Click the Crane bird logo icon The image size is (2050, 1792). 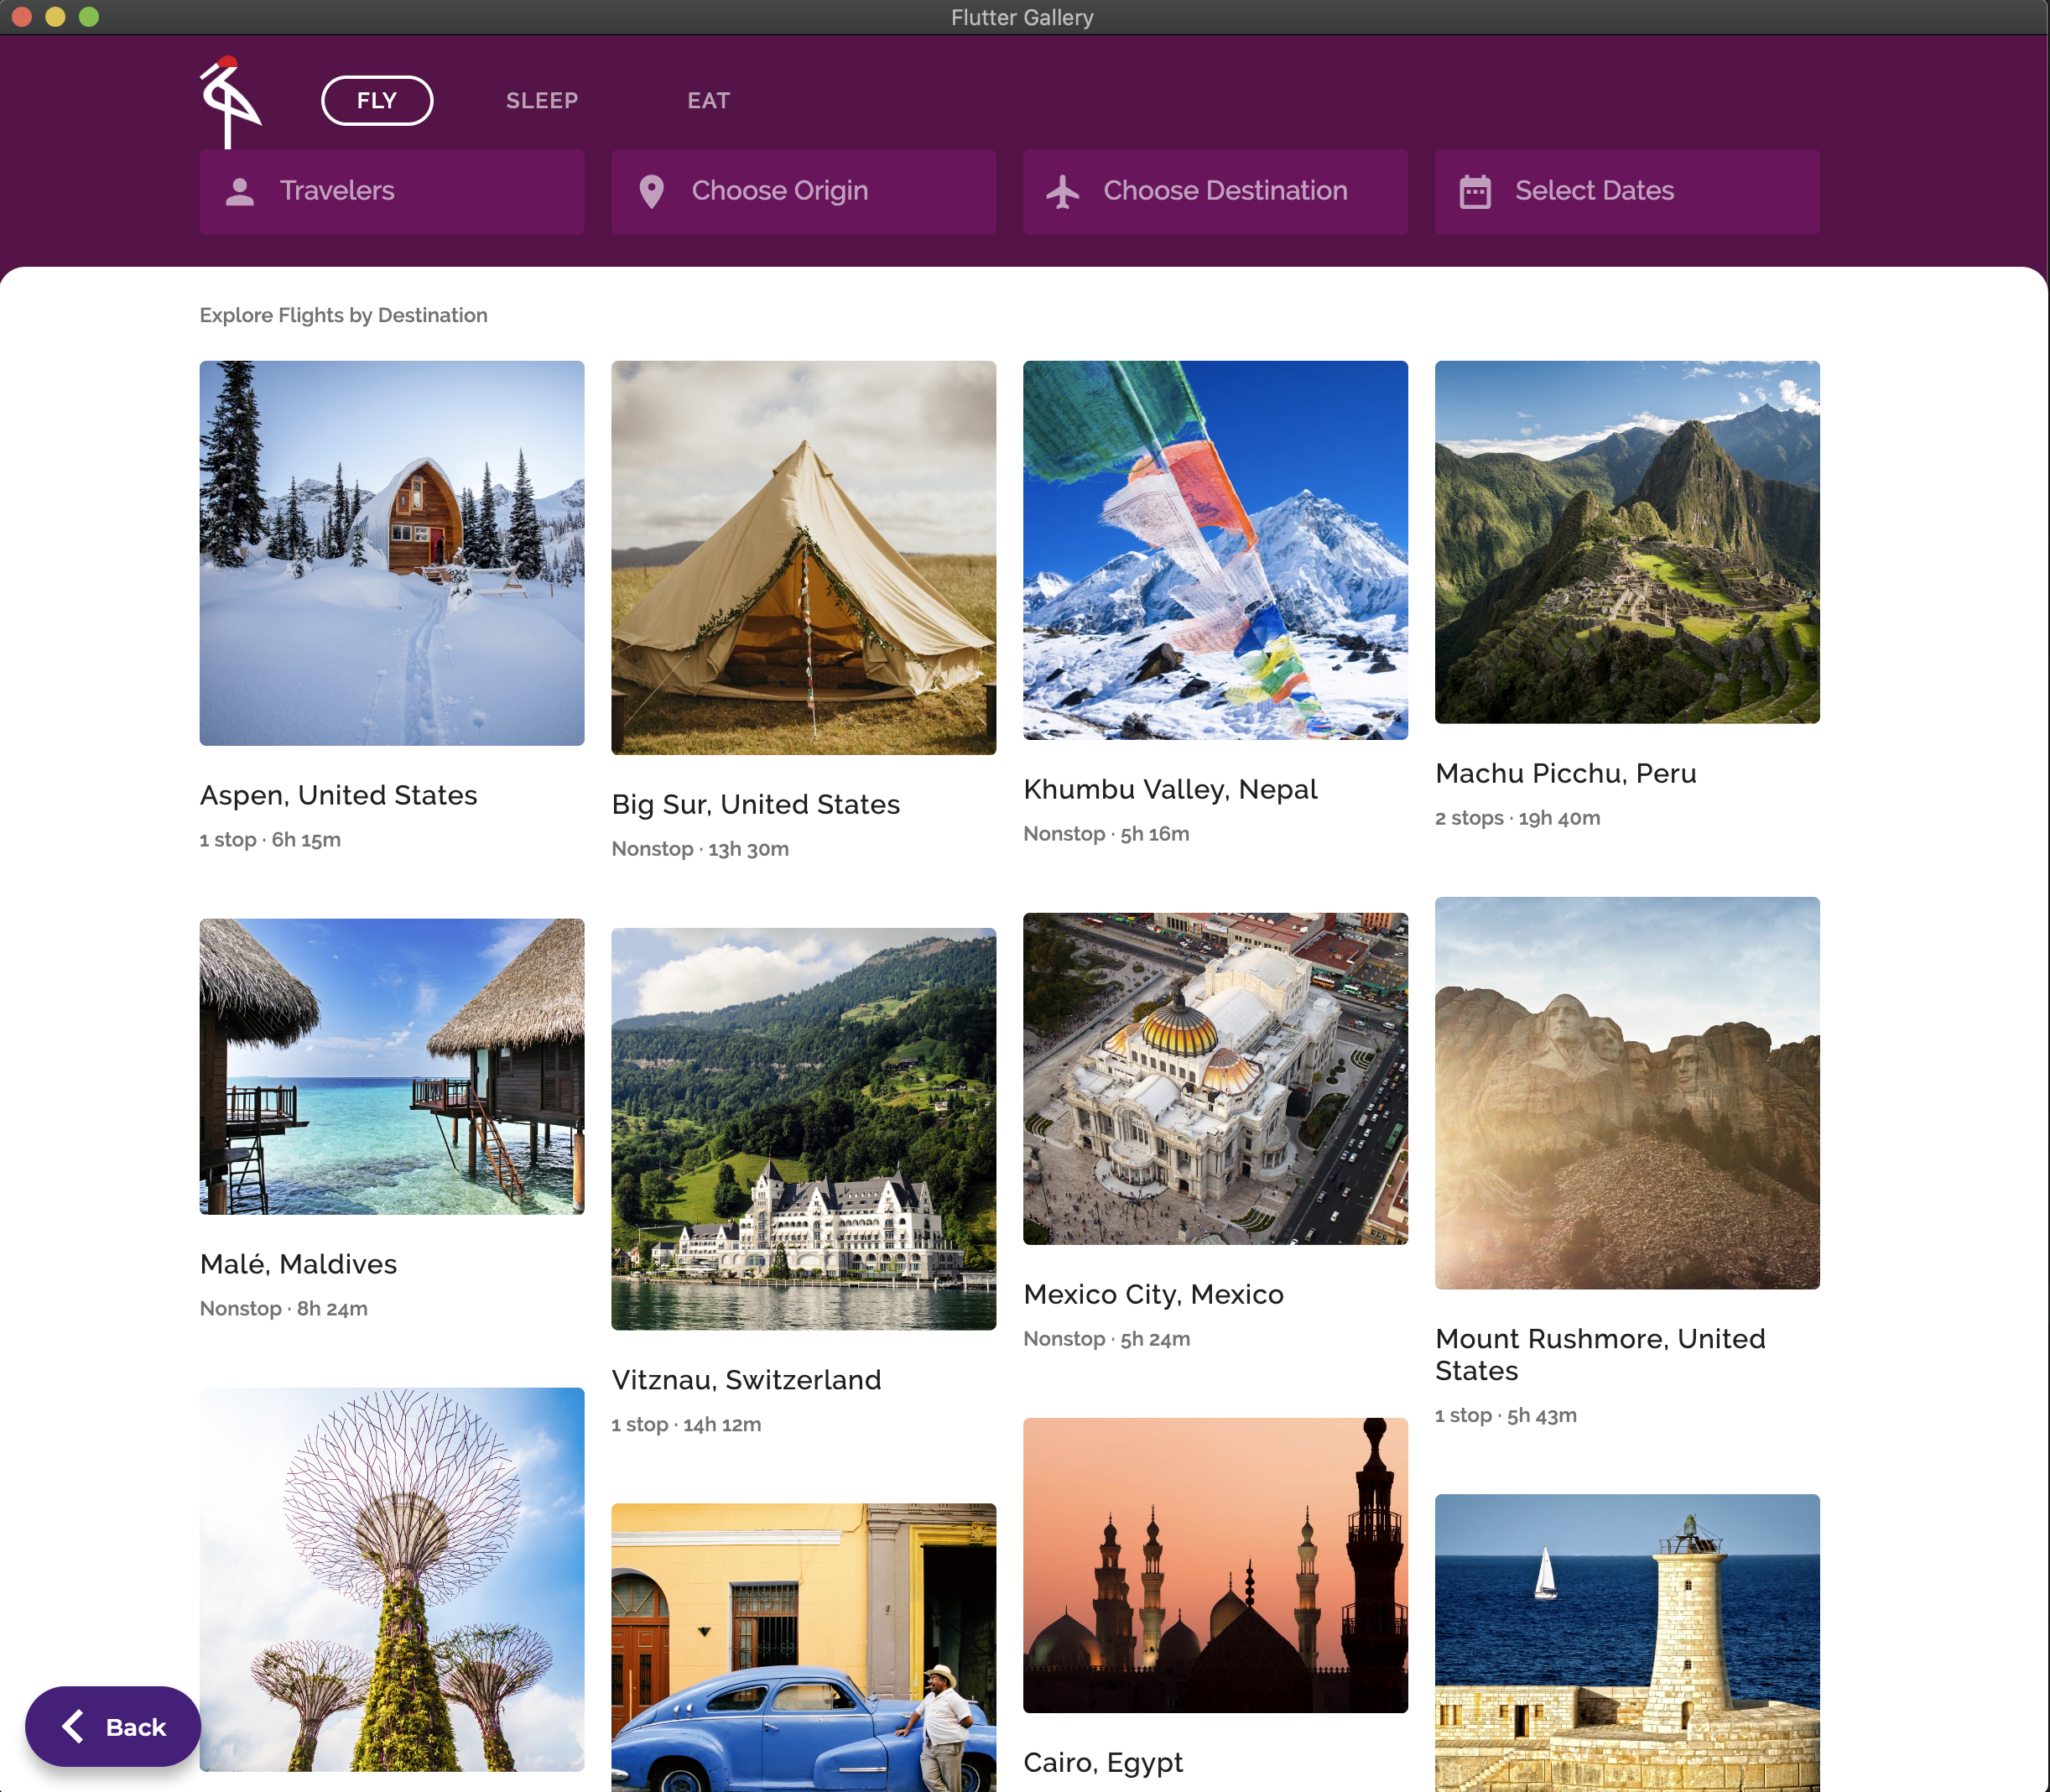(x=229, y=101)
